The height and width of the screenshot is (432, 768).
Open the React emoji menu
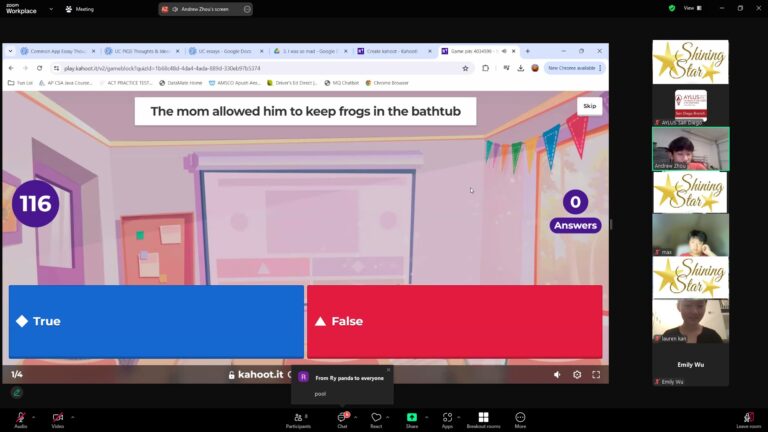[x=376, y=420]
